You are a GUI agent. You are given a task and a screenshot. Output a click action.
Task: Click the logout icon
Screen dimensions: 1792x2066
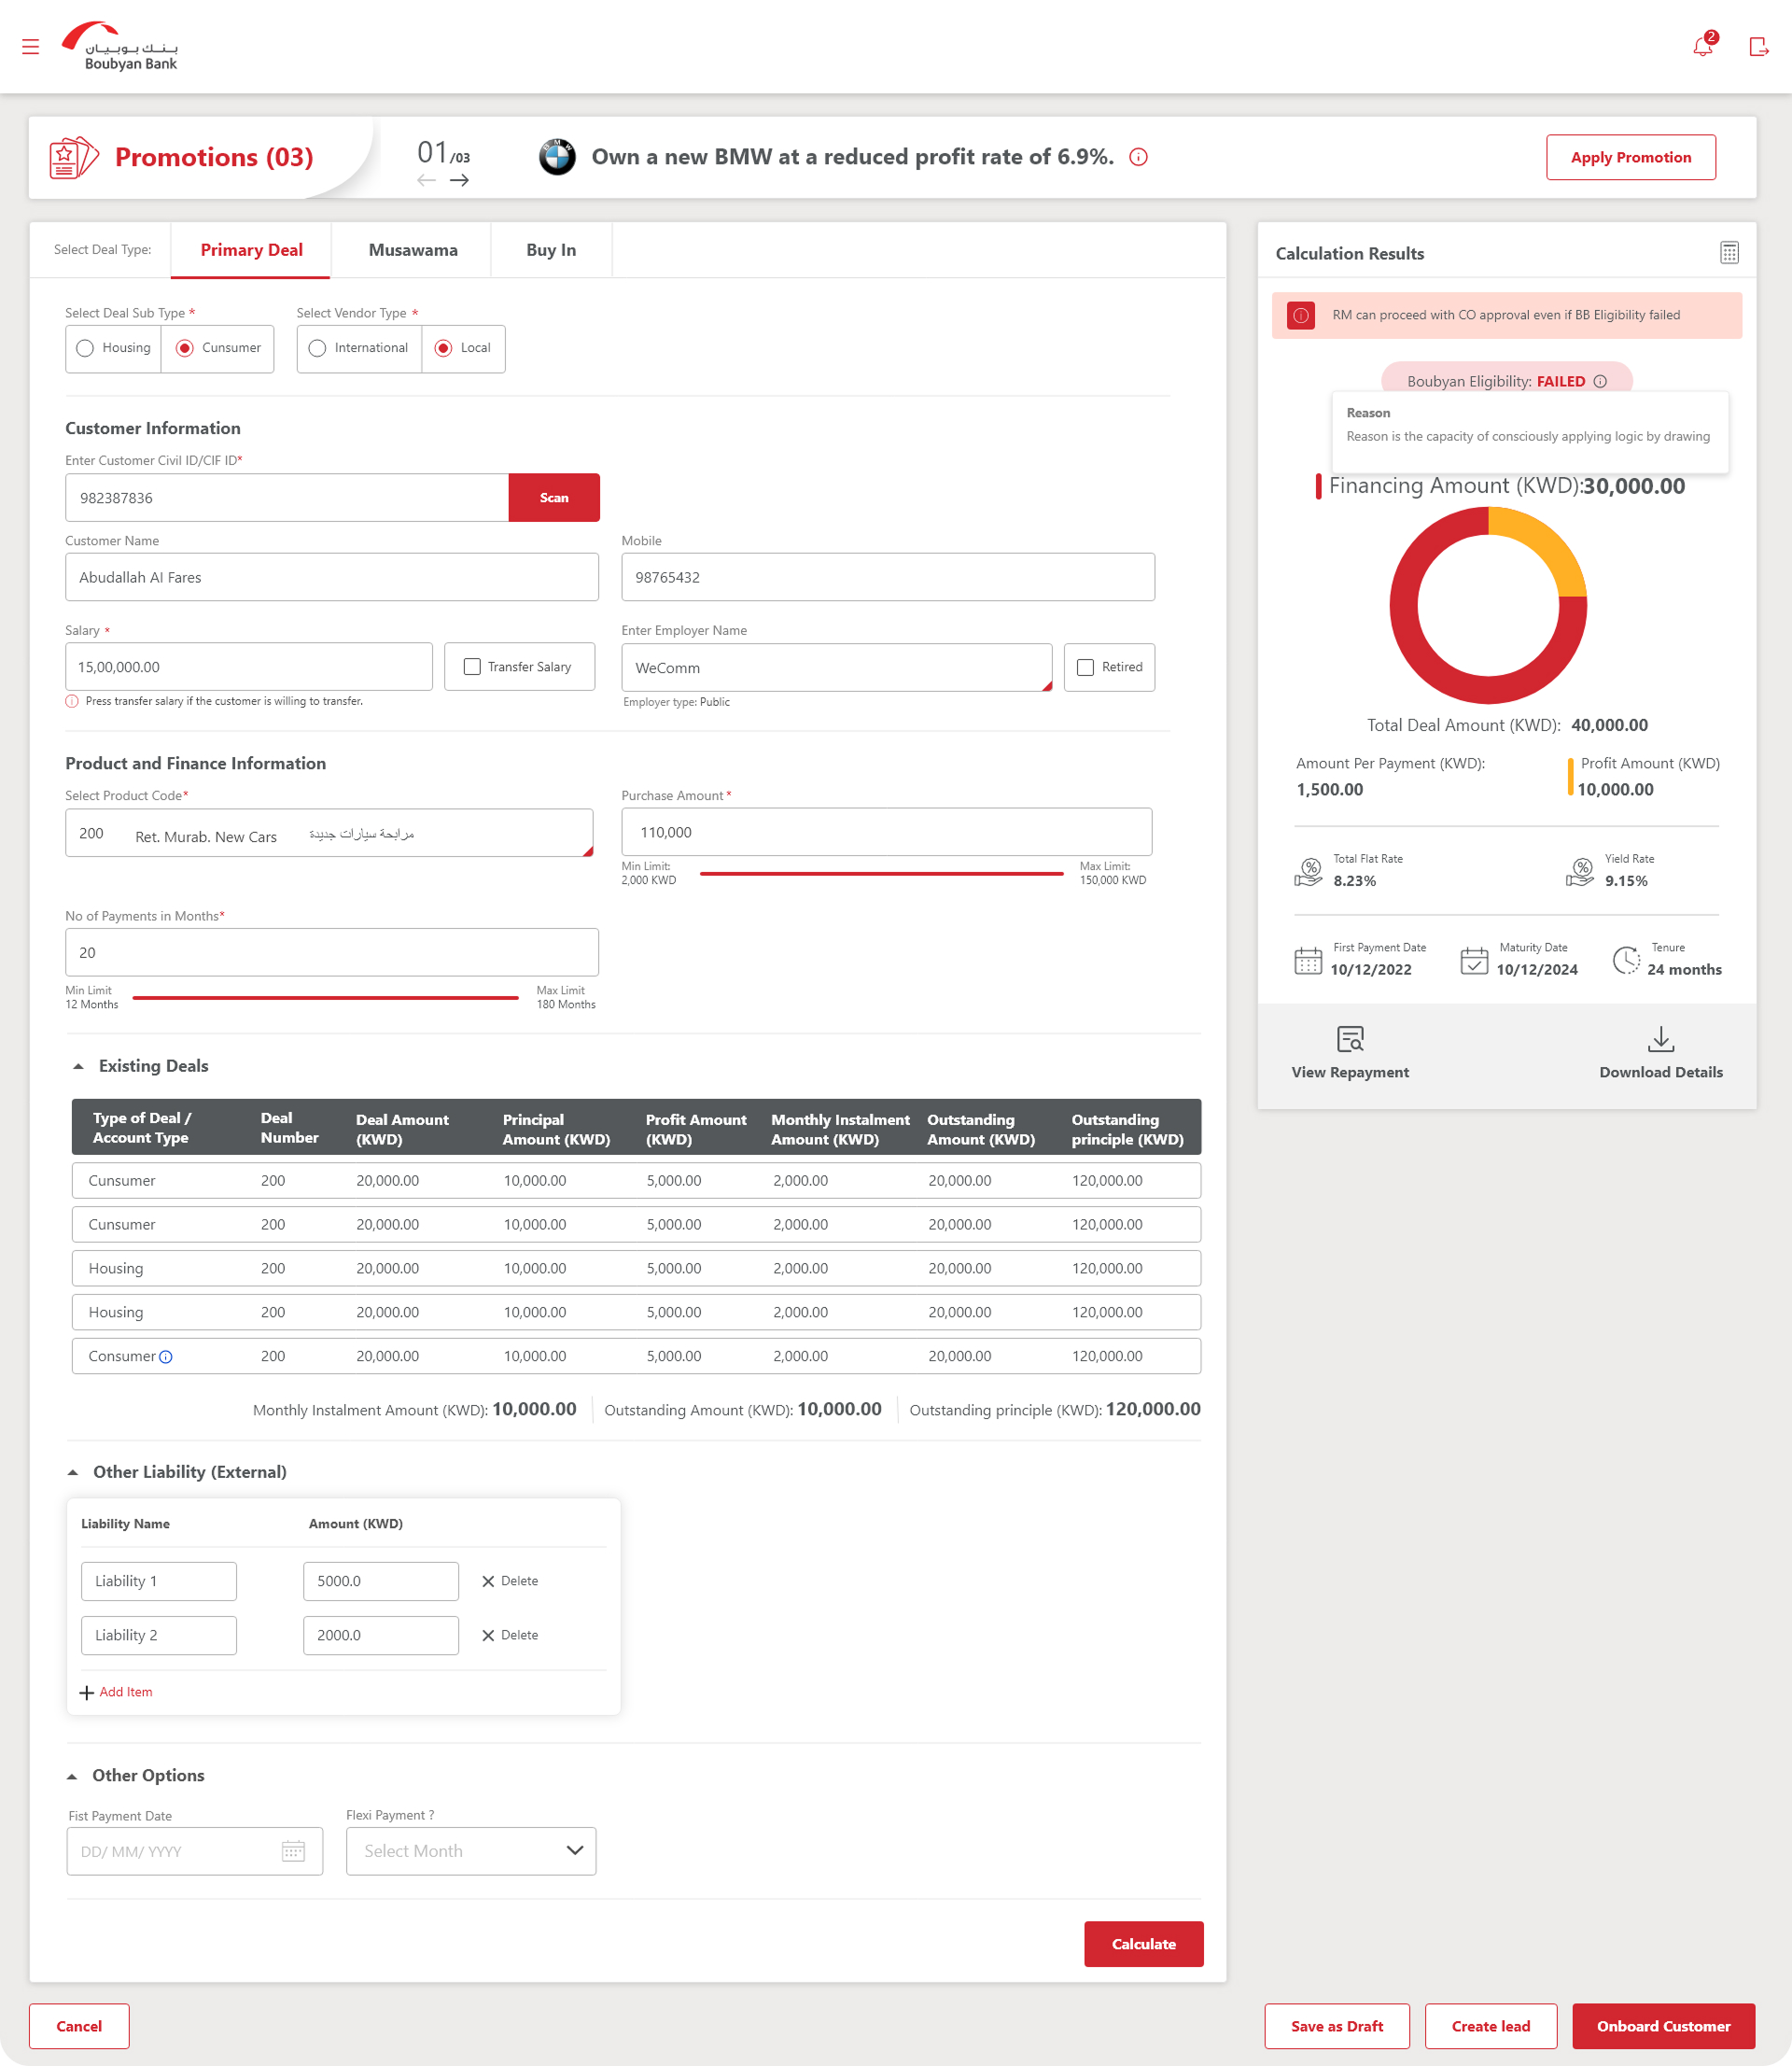coord(1758,46)
